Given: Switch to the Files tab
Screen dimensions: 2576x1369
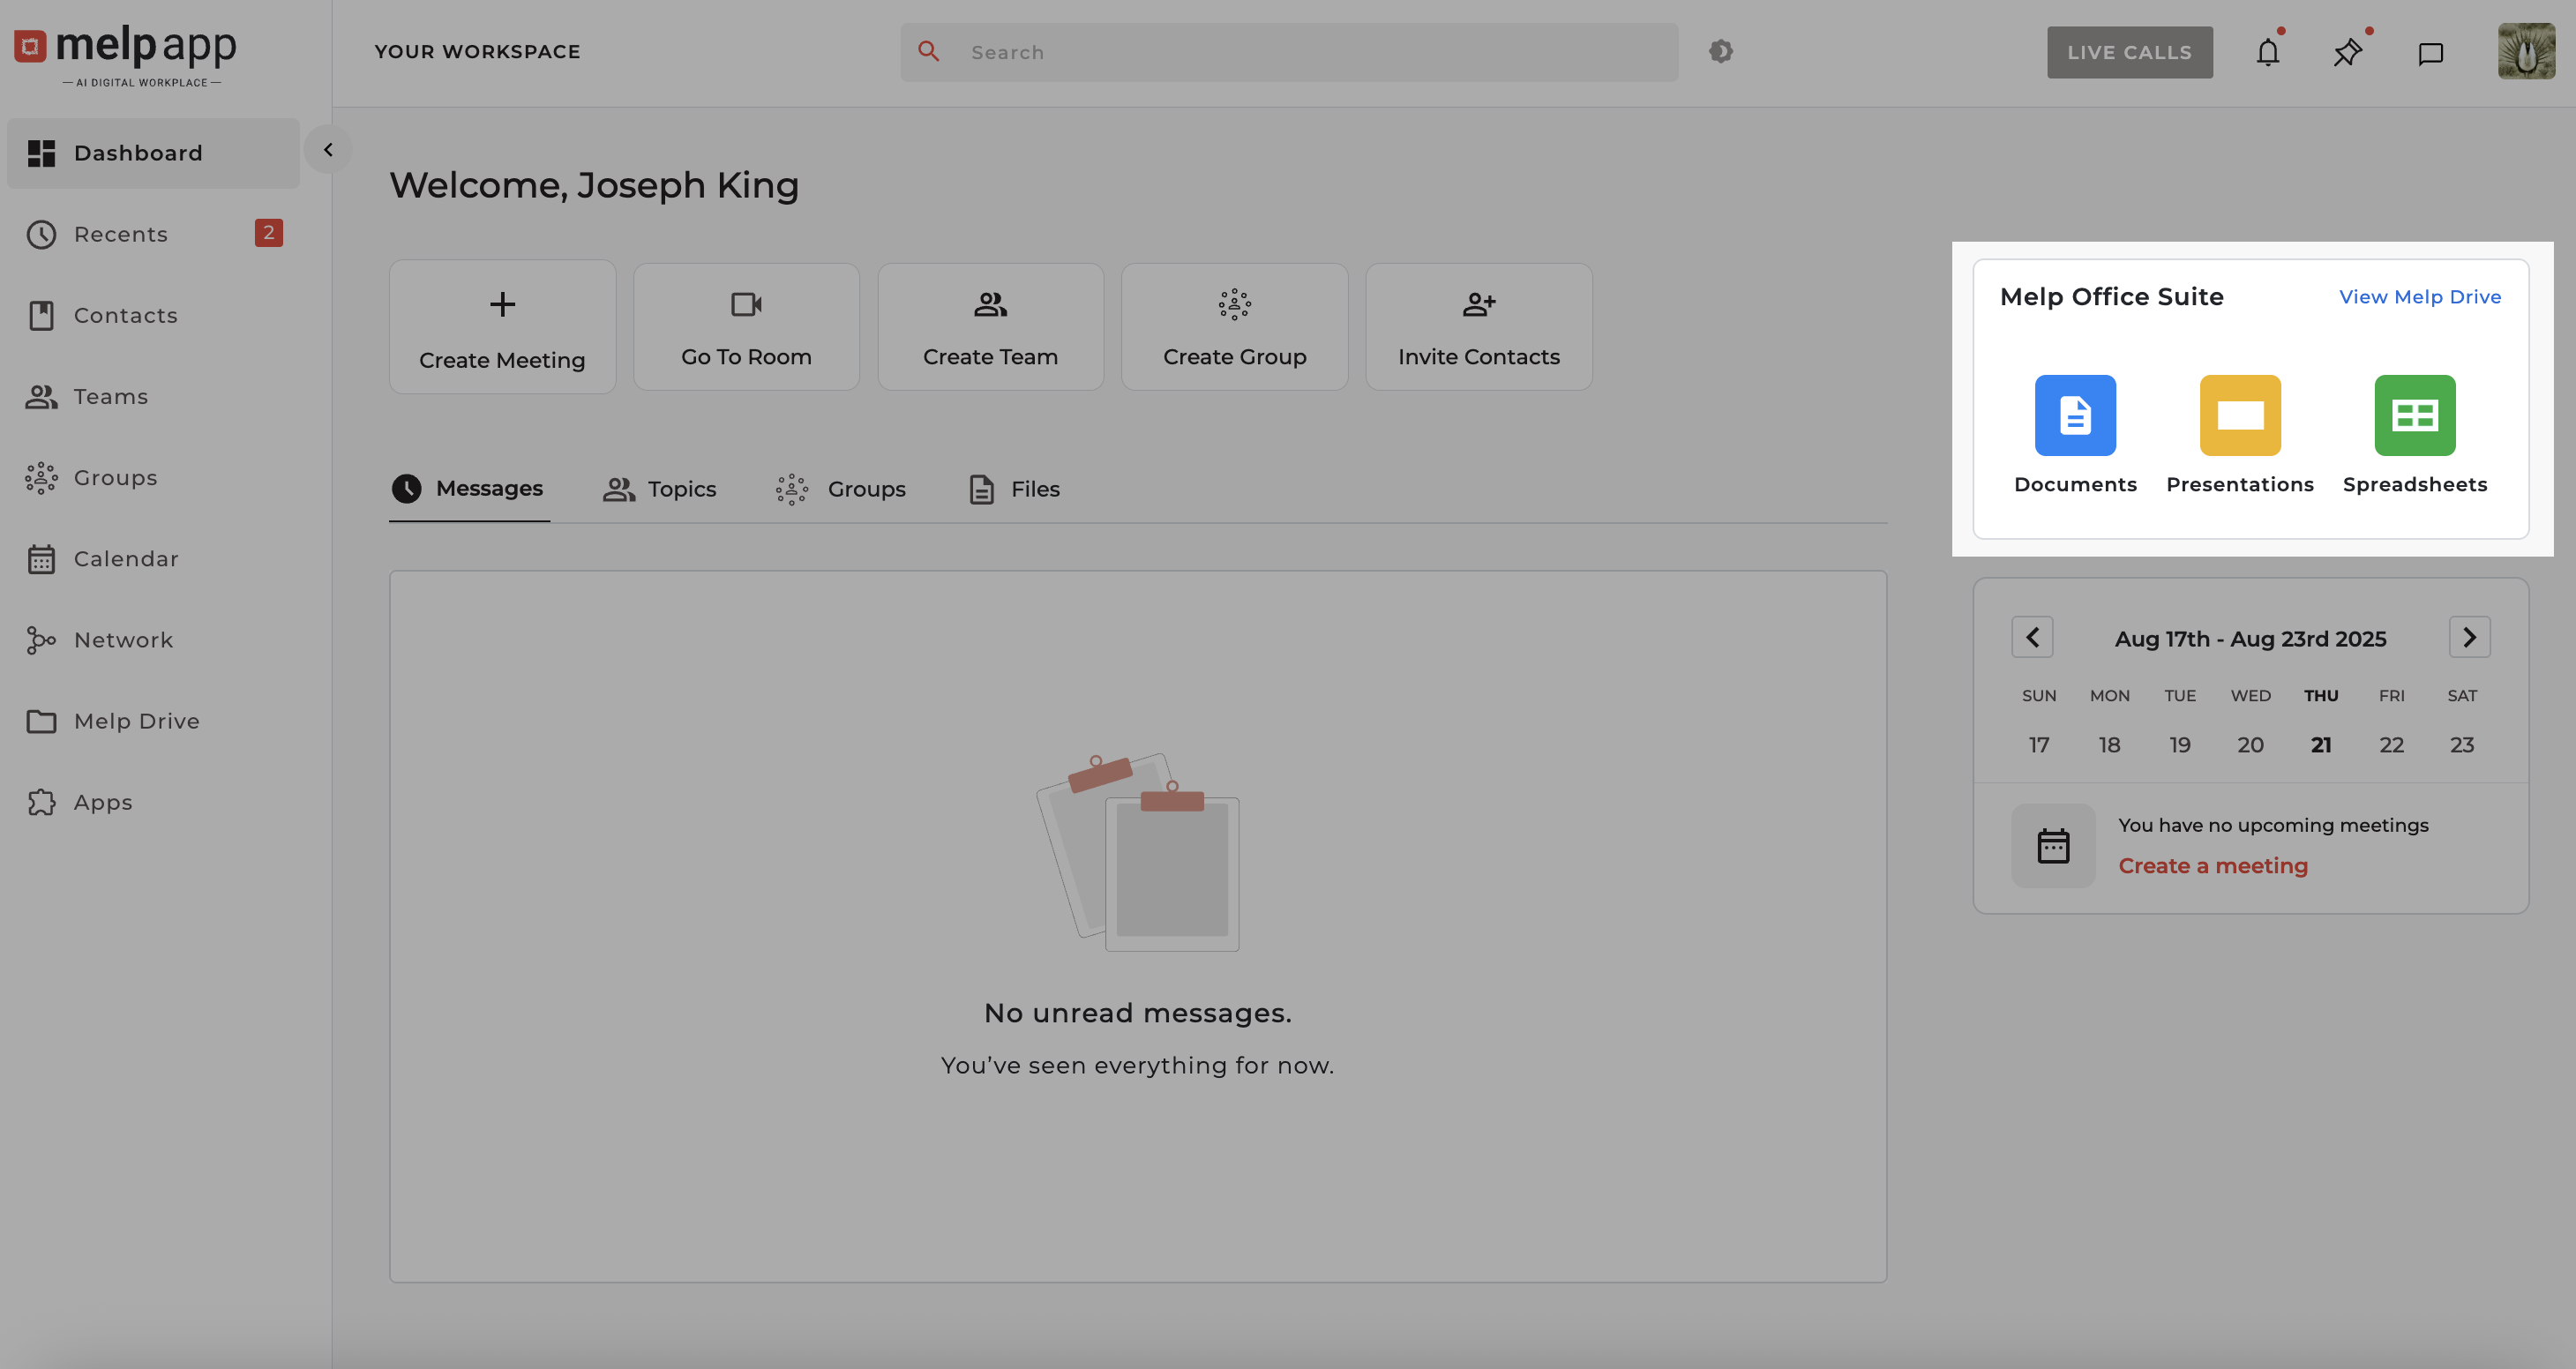Looking at the screenshot, I should [1014, 489].
